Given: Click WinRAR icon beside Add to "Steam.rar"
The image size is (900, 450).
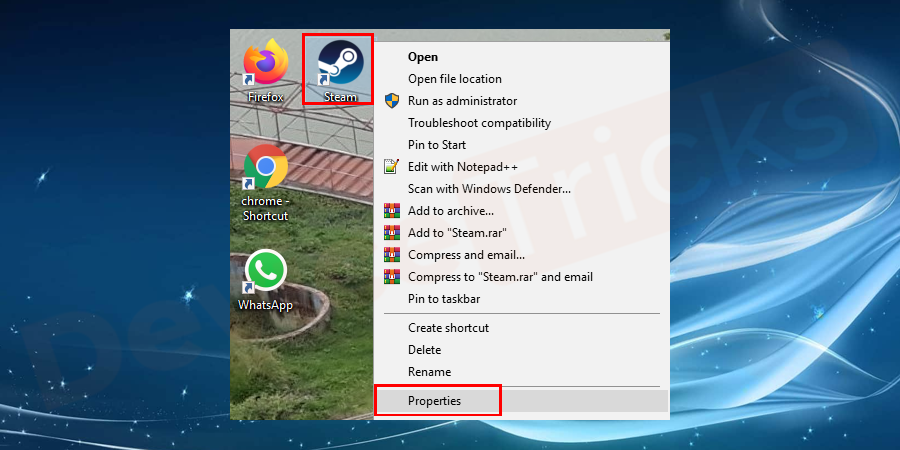Looking at the screenshot, I should point(391,232).
